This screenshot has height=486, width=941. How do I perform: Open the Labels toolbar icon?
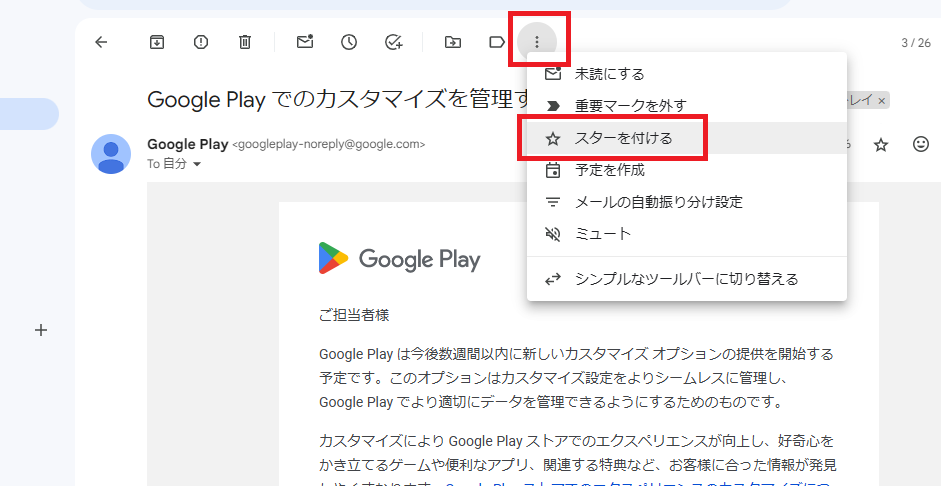497,42
